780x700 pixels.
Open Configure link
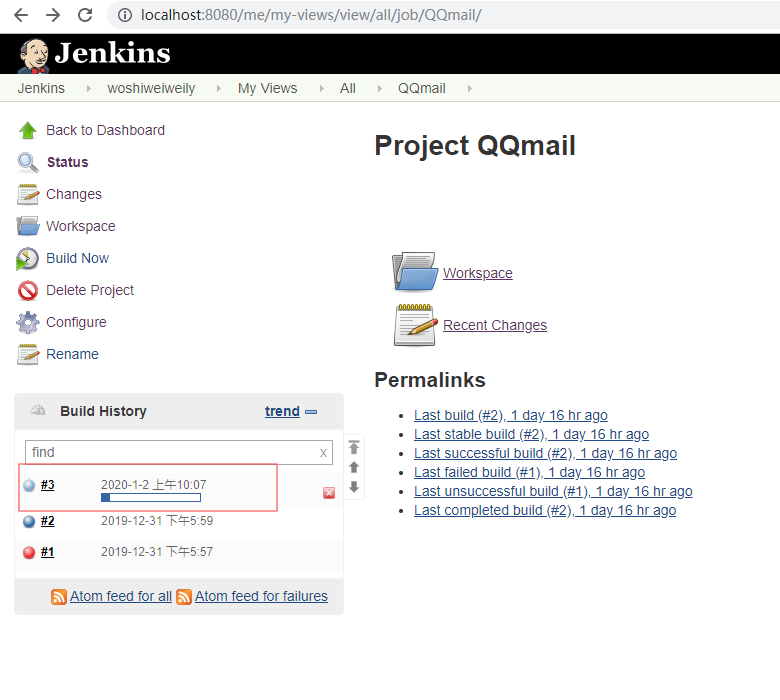click(76, 322)
